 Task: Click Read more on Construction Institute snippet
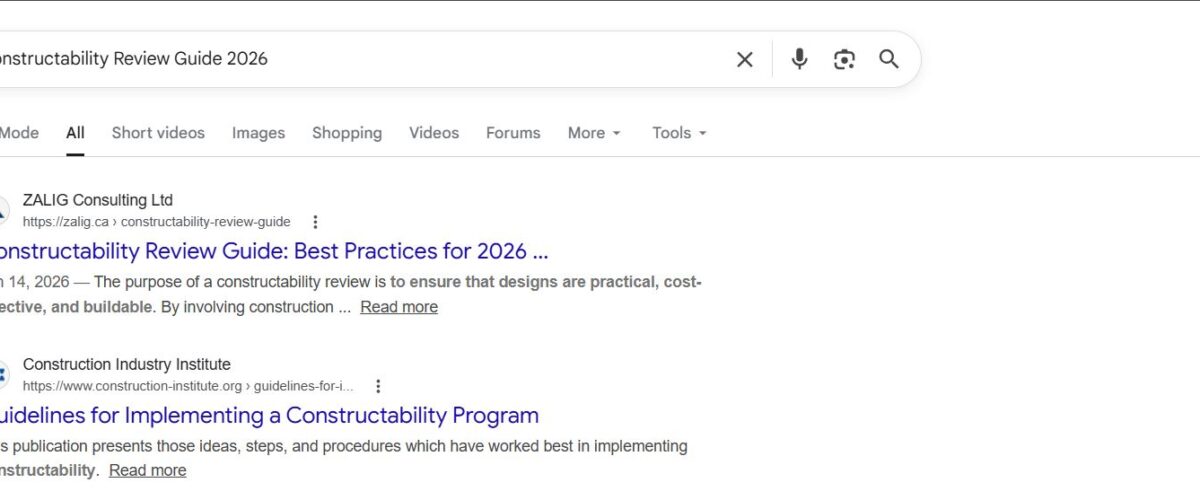coord(147,470)
